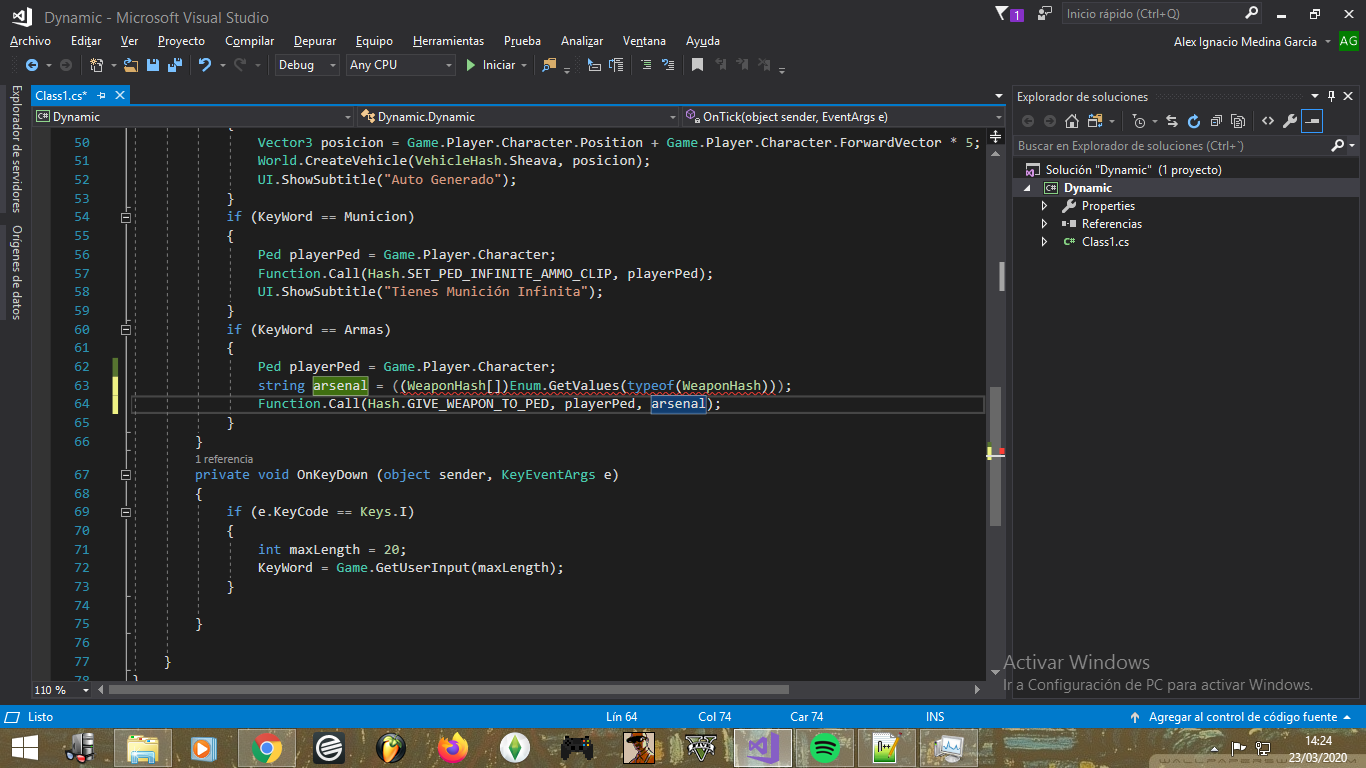The width and height of the screenshot is (1366, 768).
Task: Open the Orígenes de datos side tab
Action: pyautogui.click(x=16, y=272)
